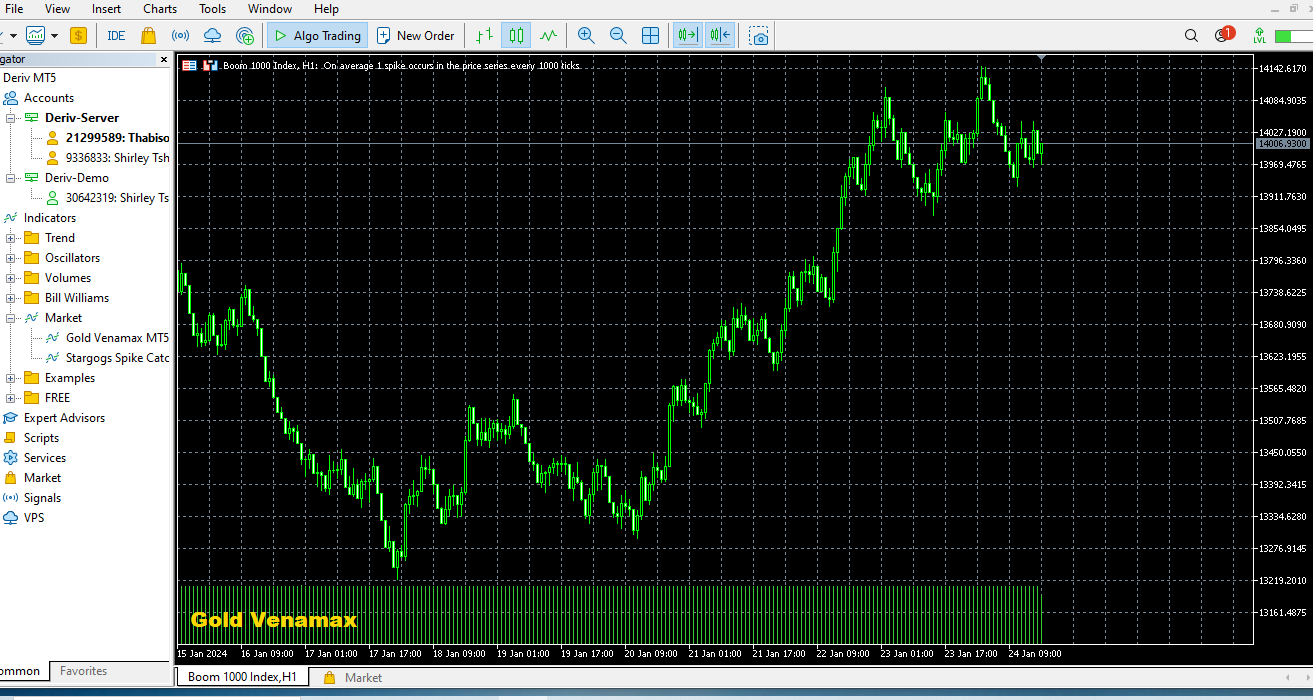Open the chart icon dropdown arrow

[54, 35]
